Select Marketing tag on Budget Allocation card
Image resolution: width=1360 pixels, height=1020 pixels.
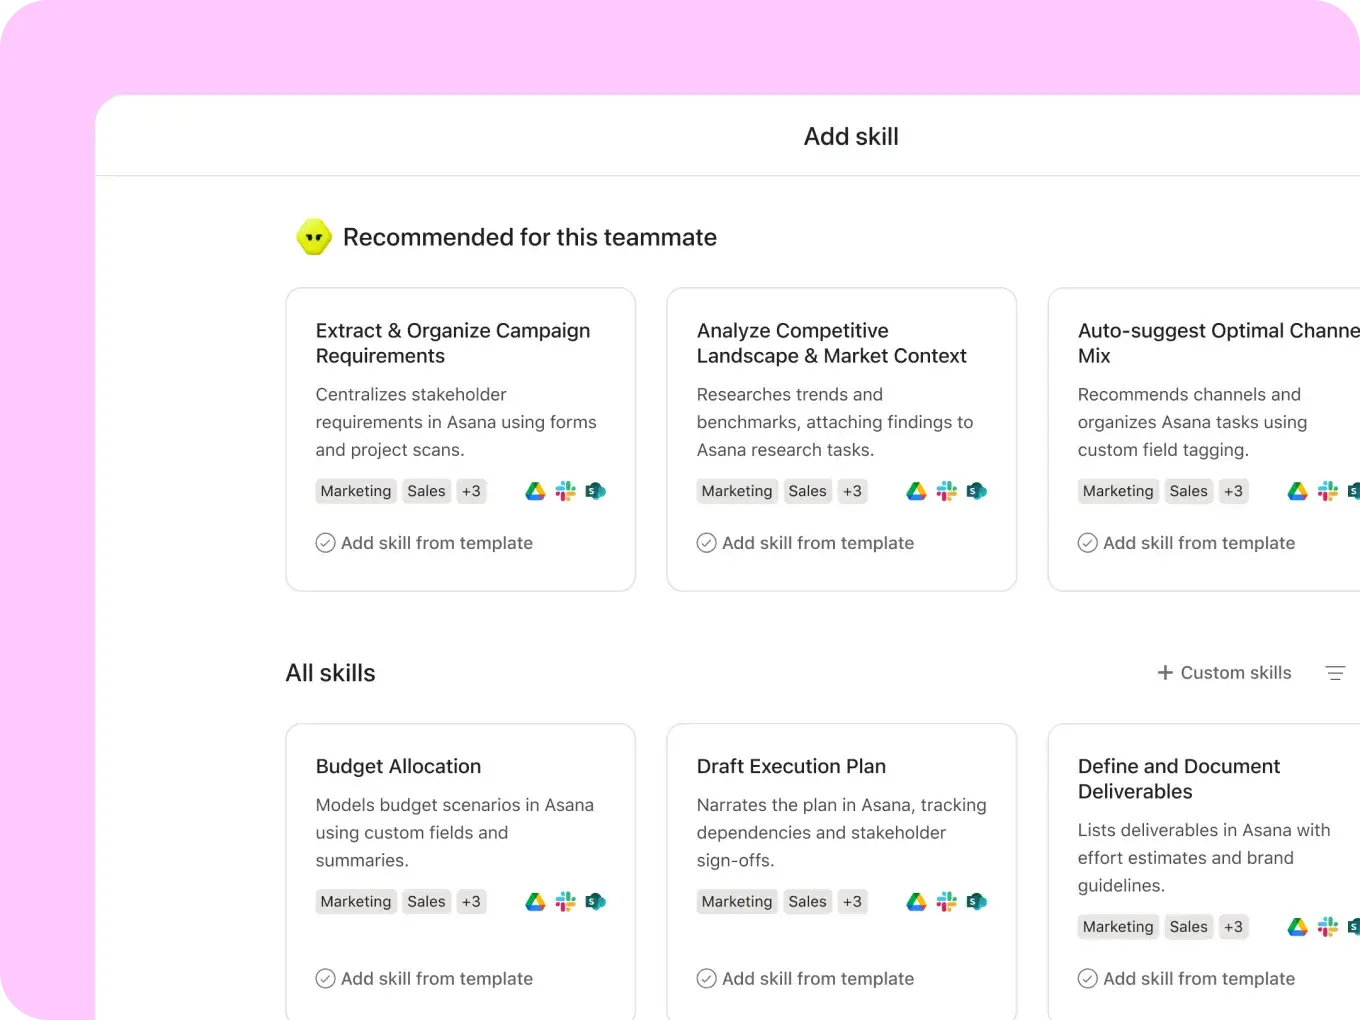coord(356,902)
